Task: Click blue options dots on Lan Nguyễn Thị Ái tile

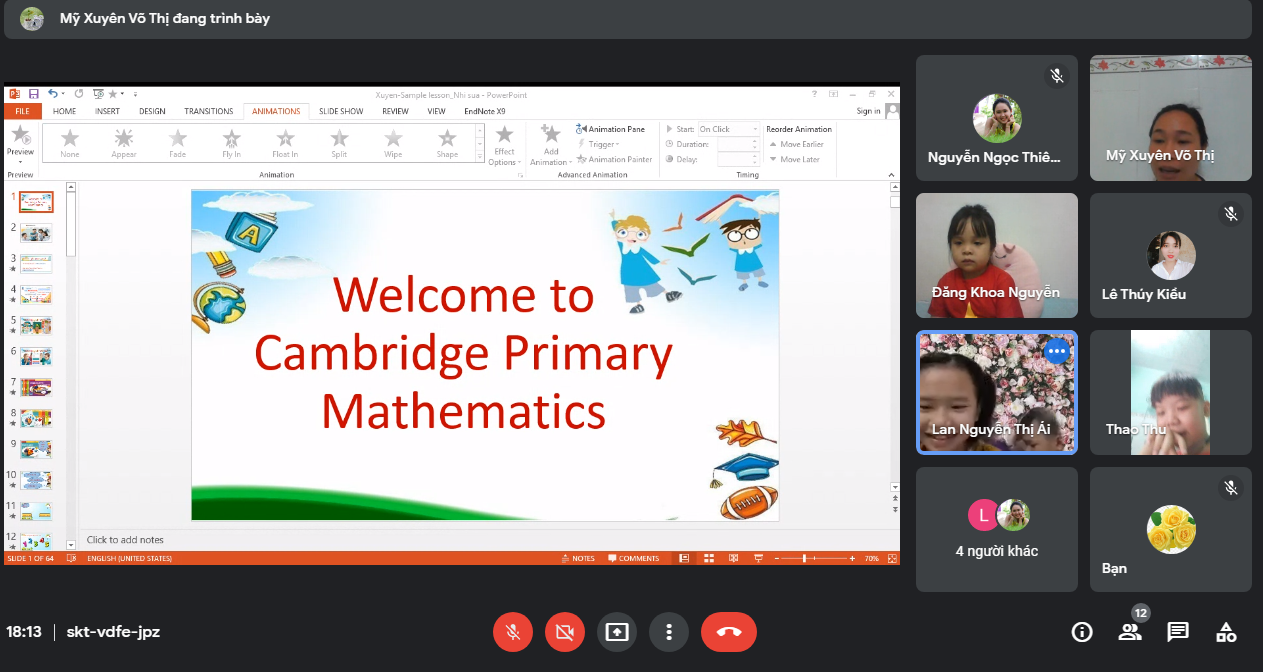Action: pyautogui.click(x=1056, y=351)
